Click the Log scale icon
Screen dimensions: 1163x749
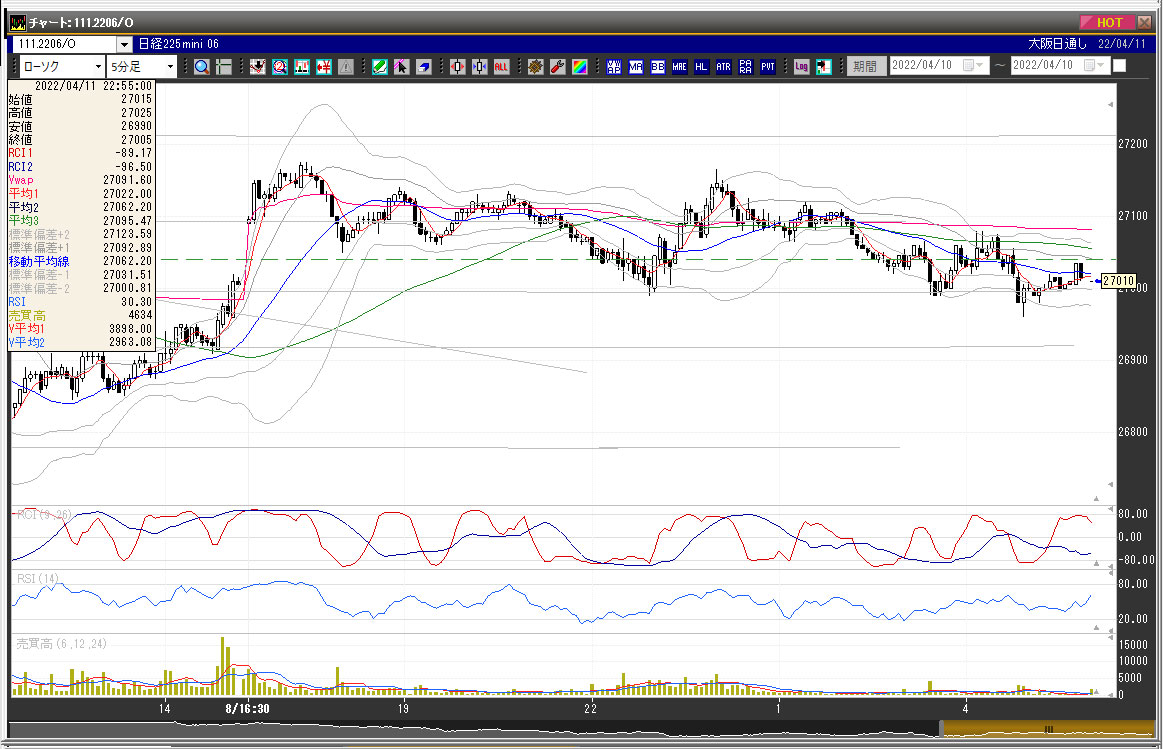tap(802, 67)
